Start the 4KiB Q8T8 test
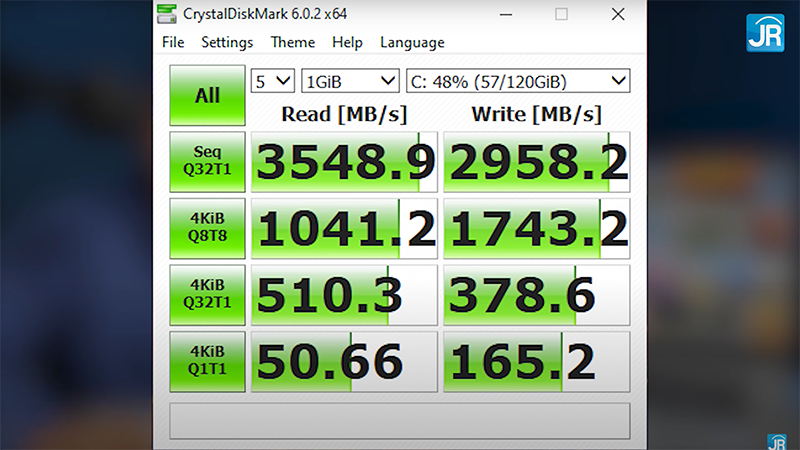Screen dimensions: 800x450 (207, 228)
